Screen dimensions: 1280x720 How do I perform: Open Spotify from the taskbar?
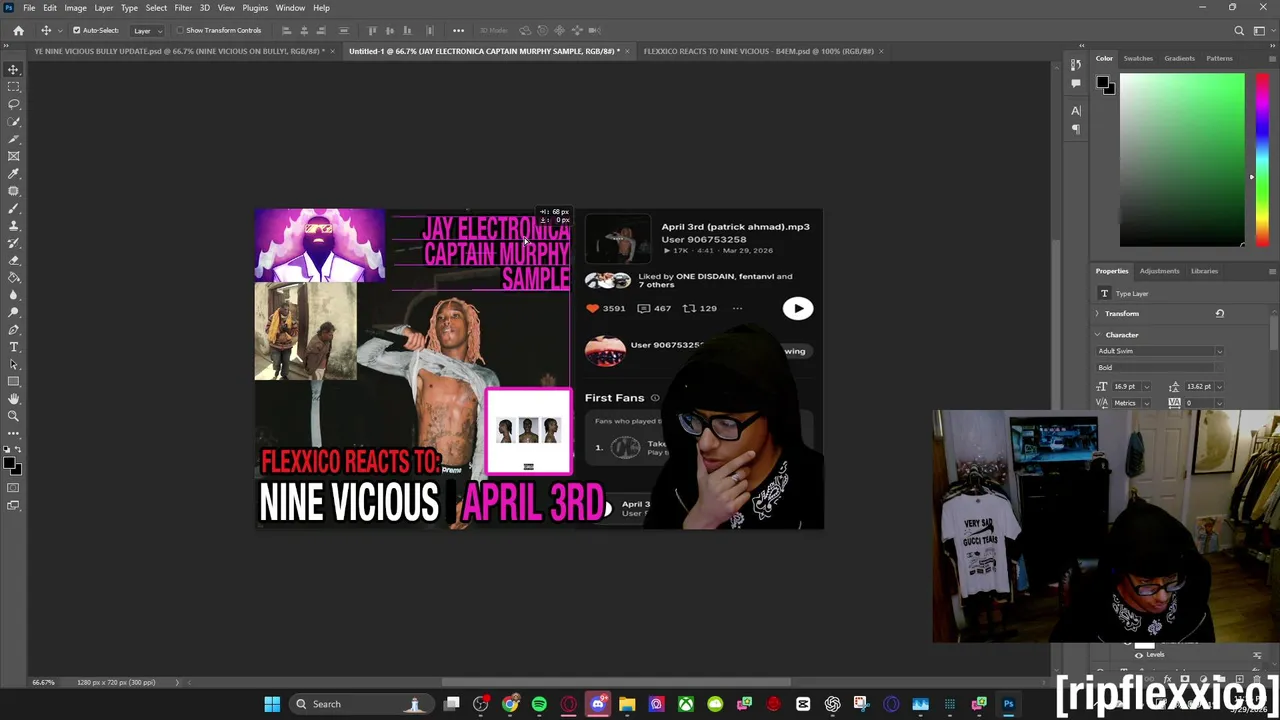(539, 704)
